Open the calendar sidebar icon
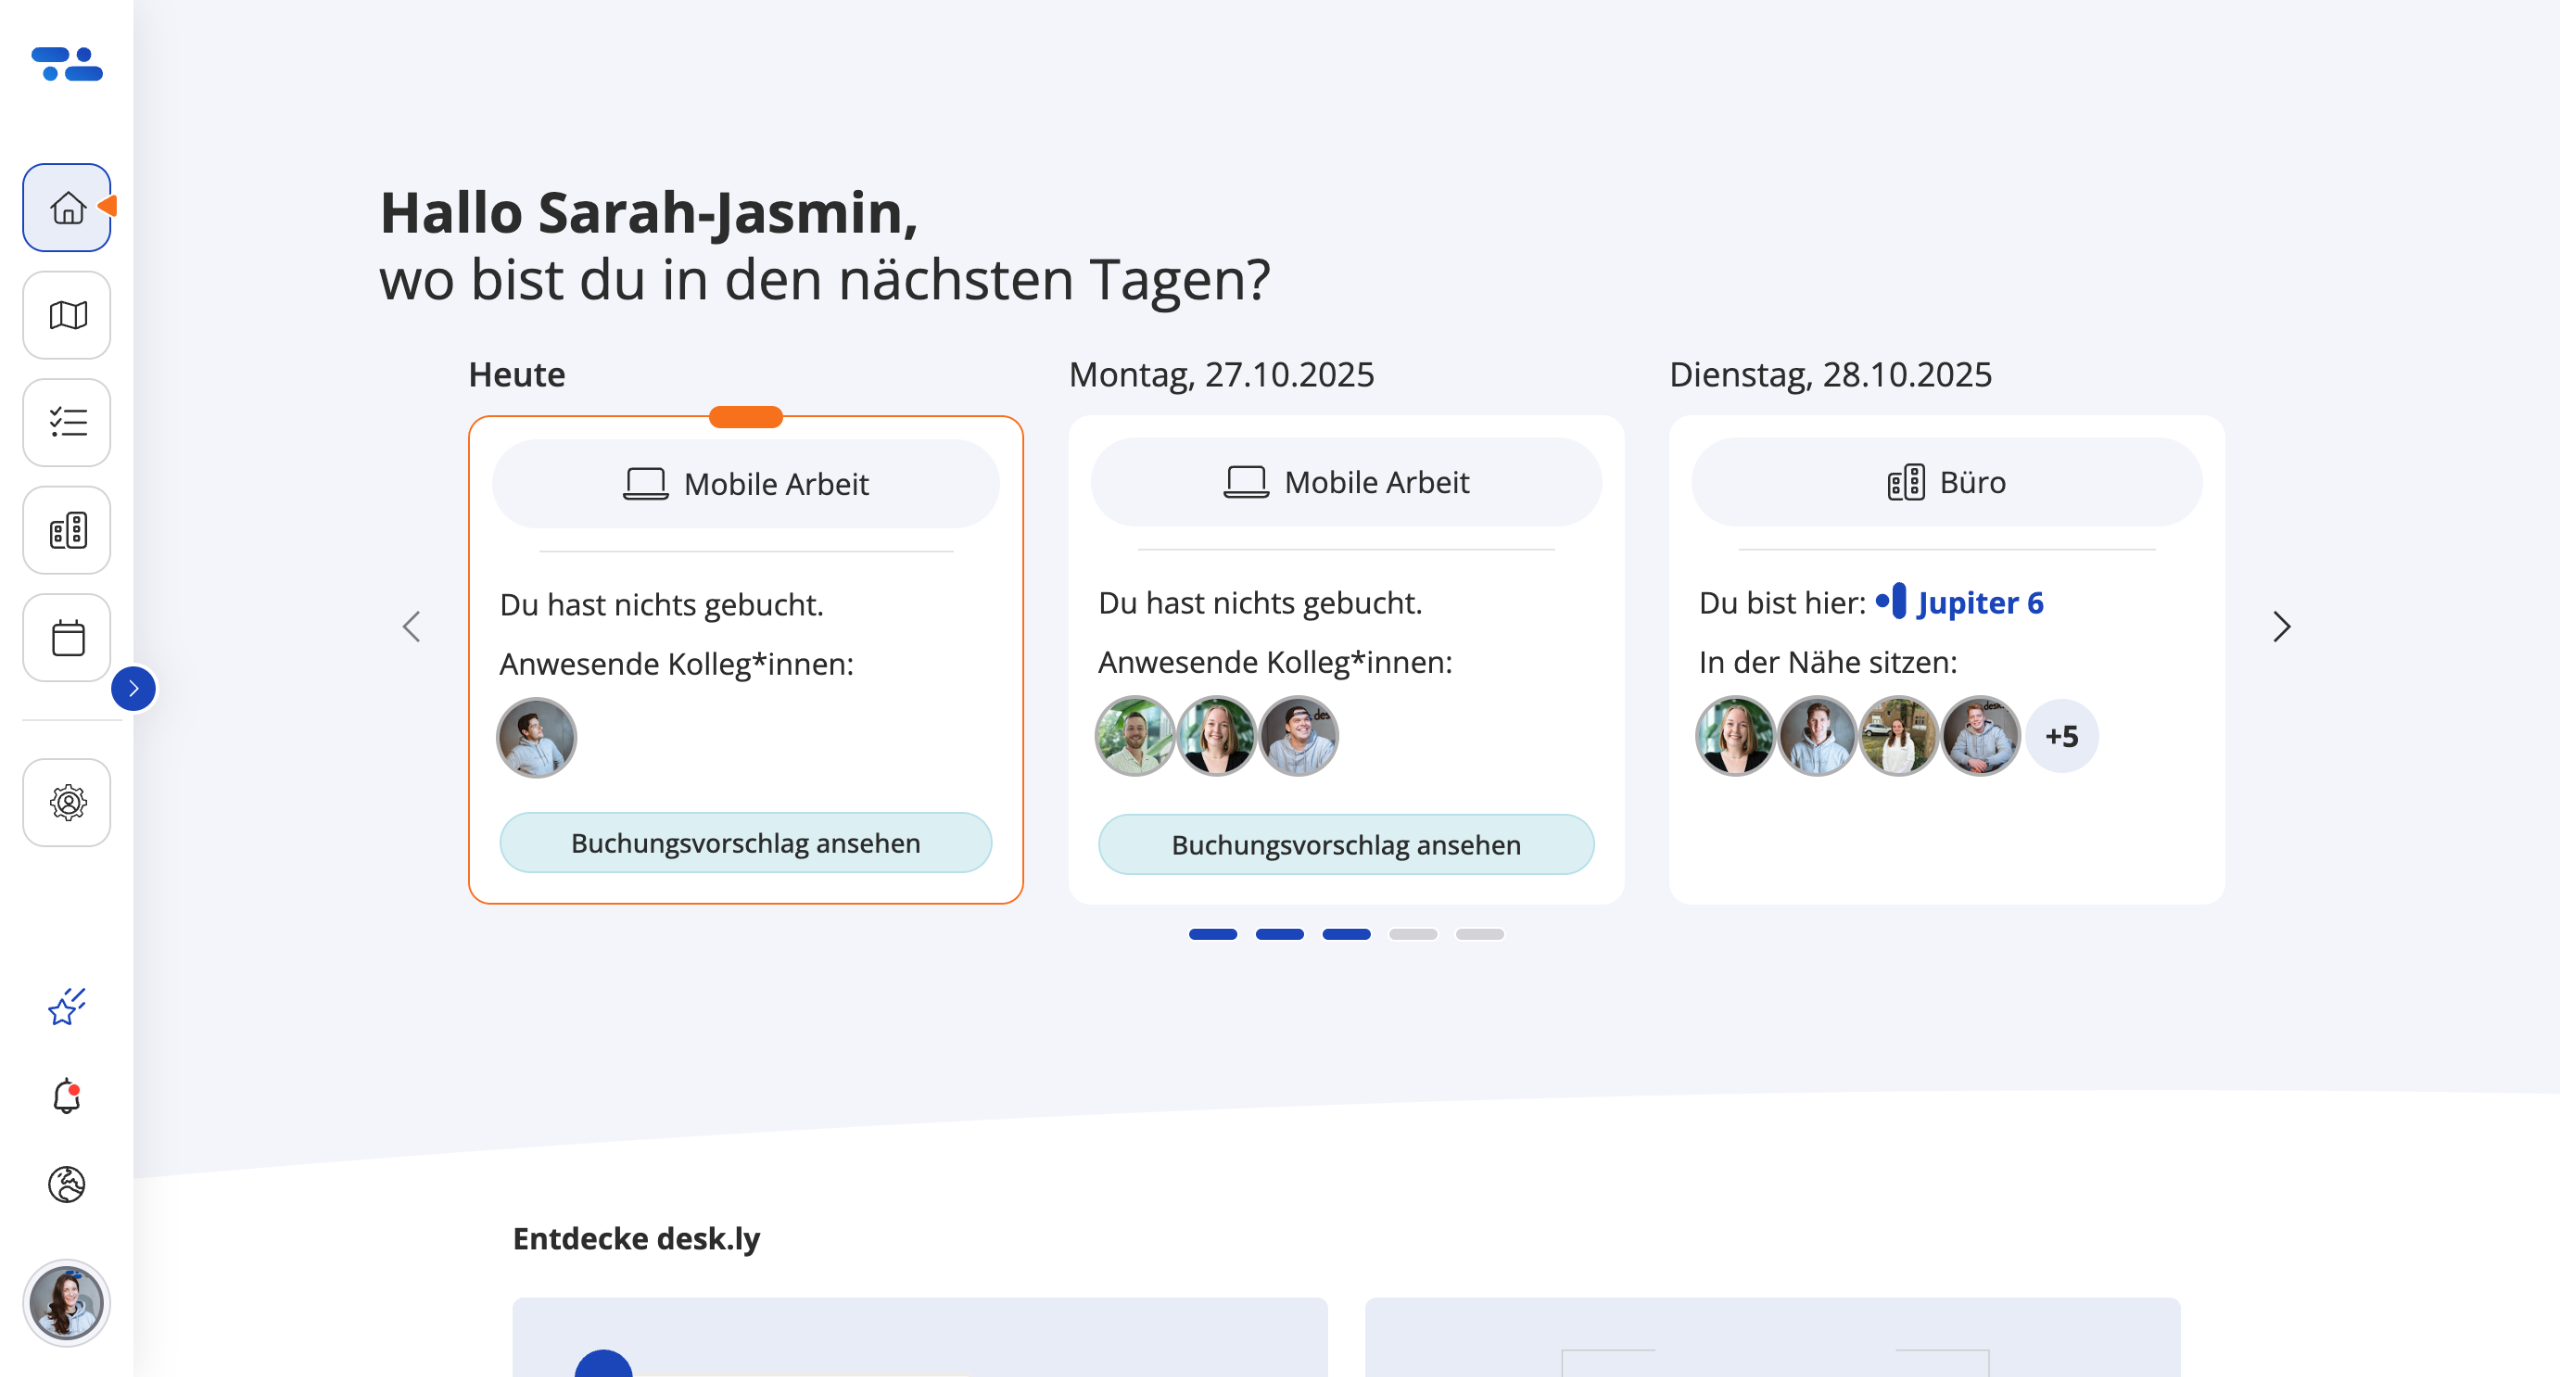The height and width of the screenshot is (1377, 2560). click(x=67, y=638)
